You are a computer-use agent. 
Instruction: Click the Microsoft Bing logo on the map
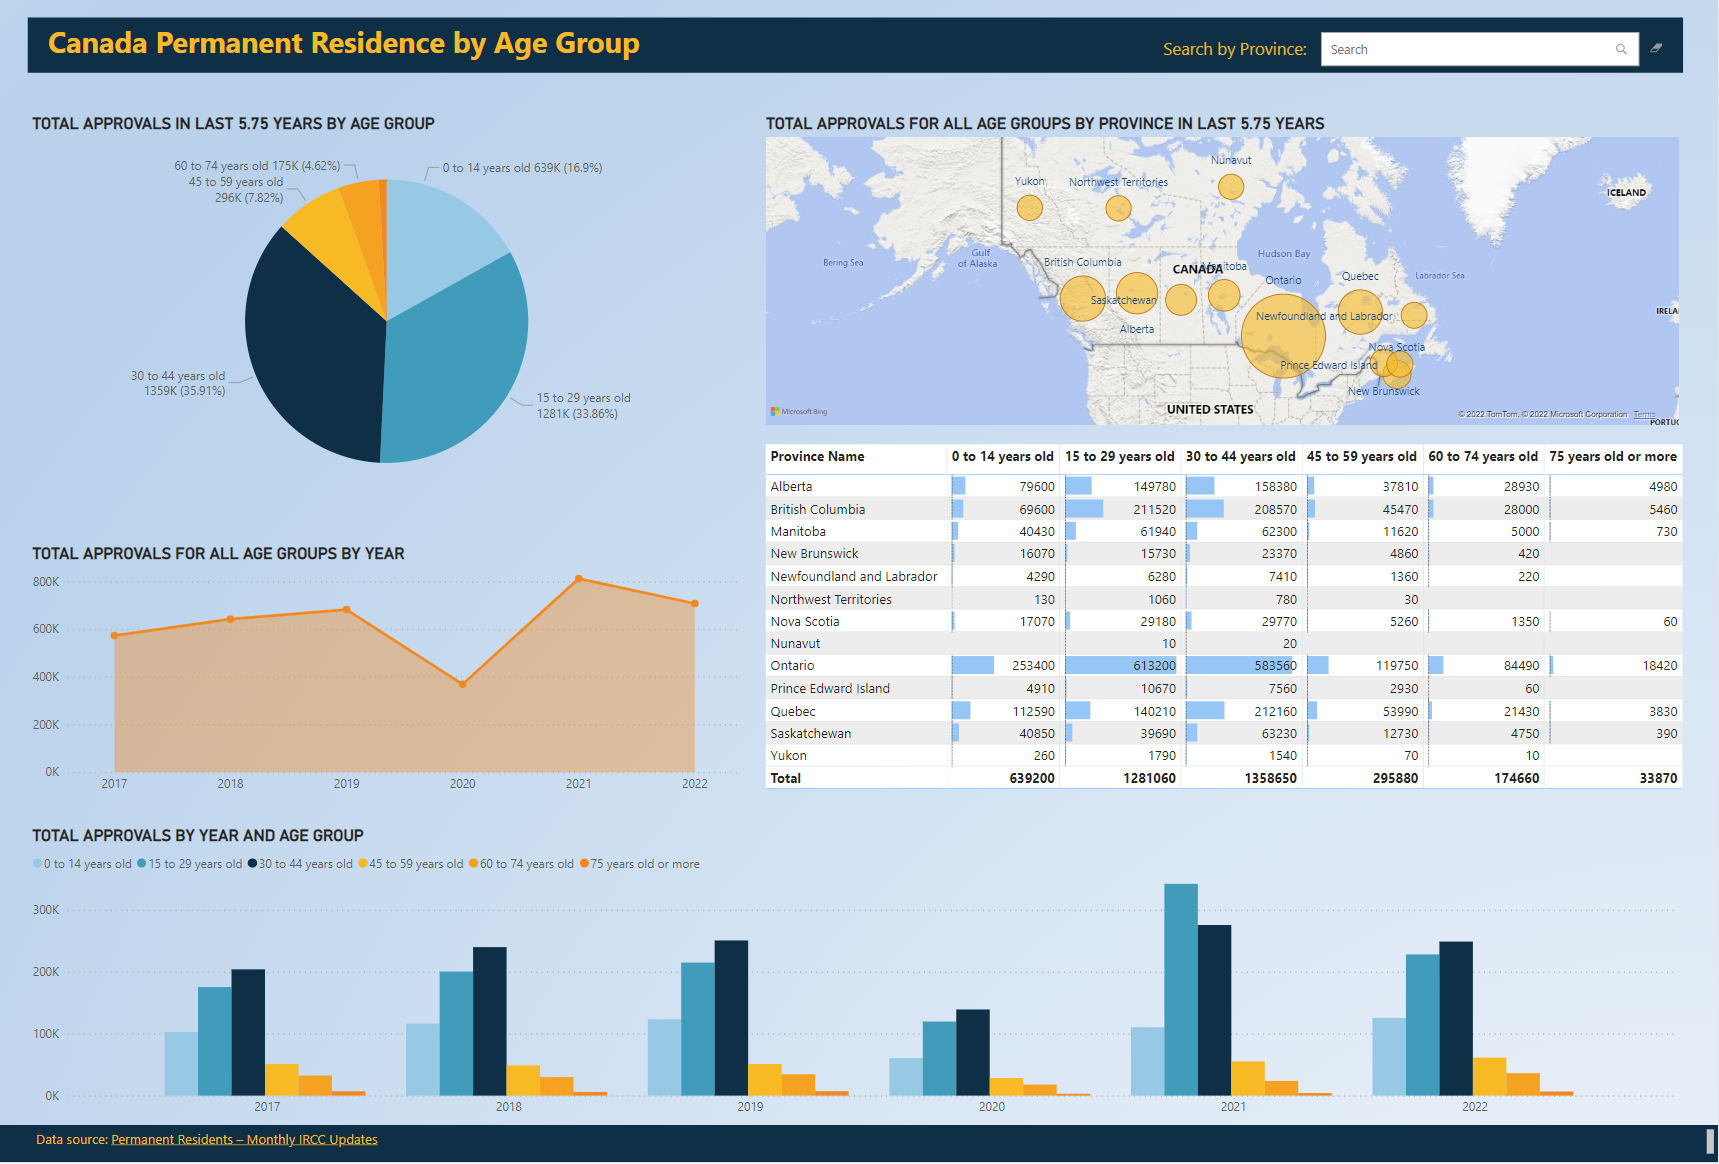pos(800,409)
